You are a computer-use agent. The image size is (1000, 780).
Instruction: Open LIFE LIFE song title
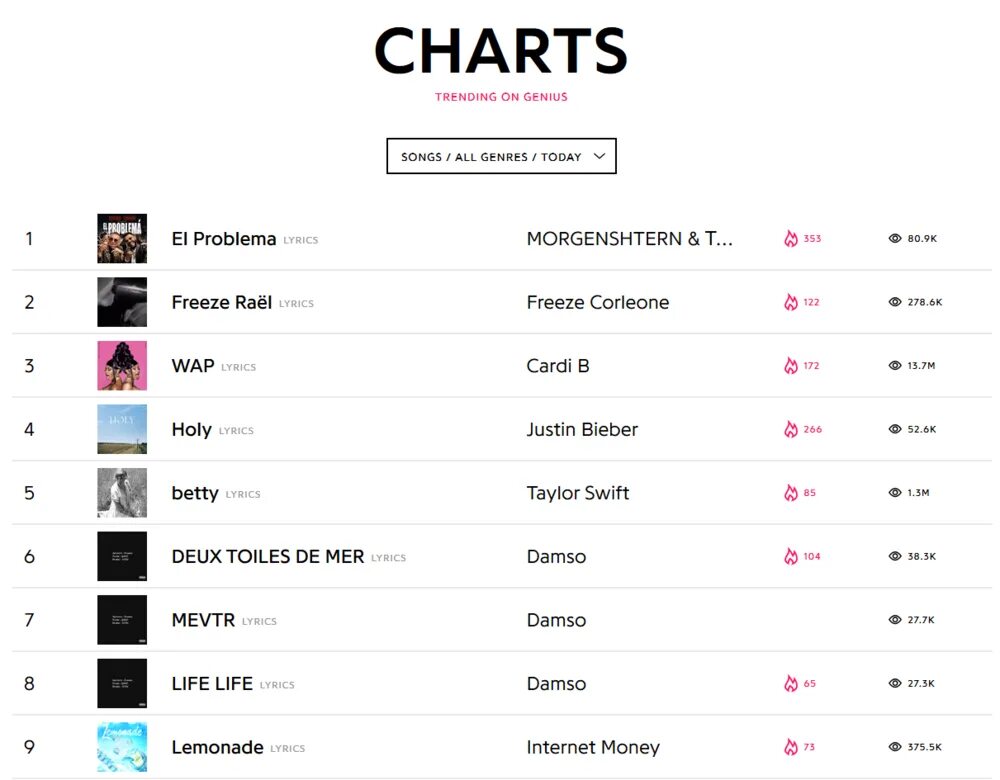coord(212,684)
